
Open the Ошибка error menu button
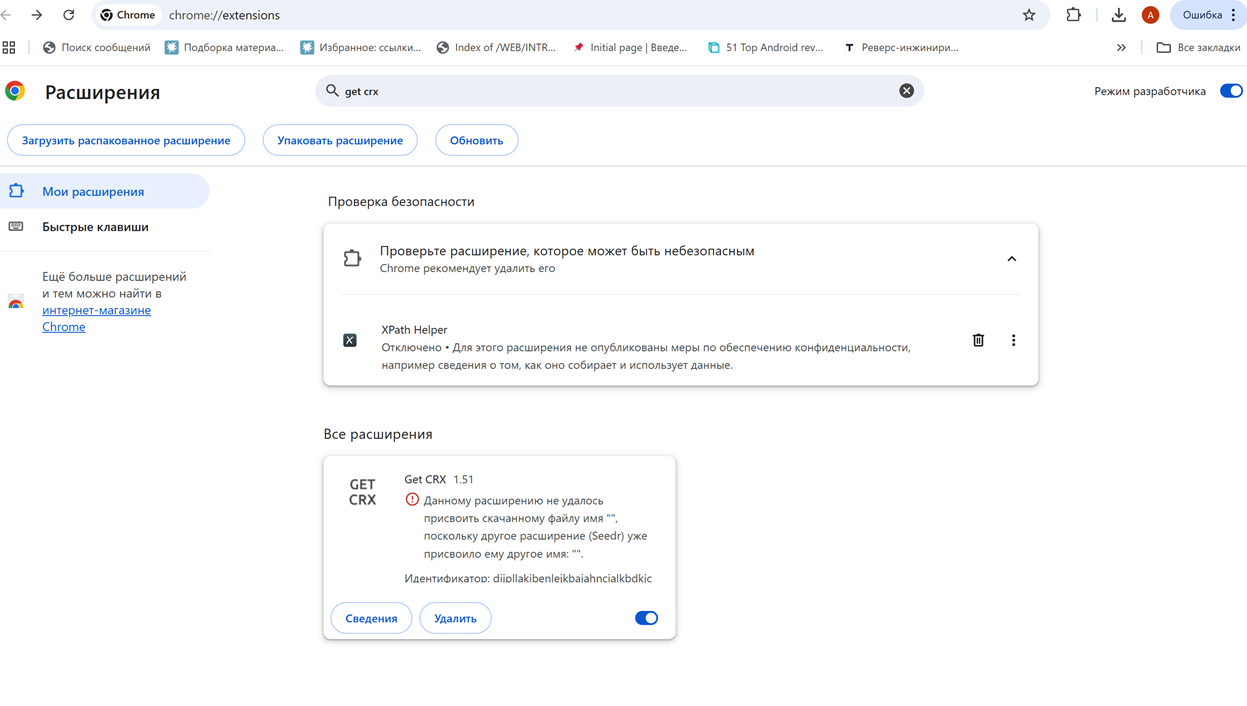click(x=1209, y=15)
